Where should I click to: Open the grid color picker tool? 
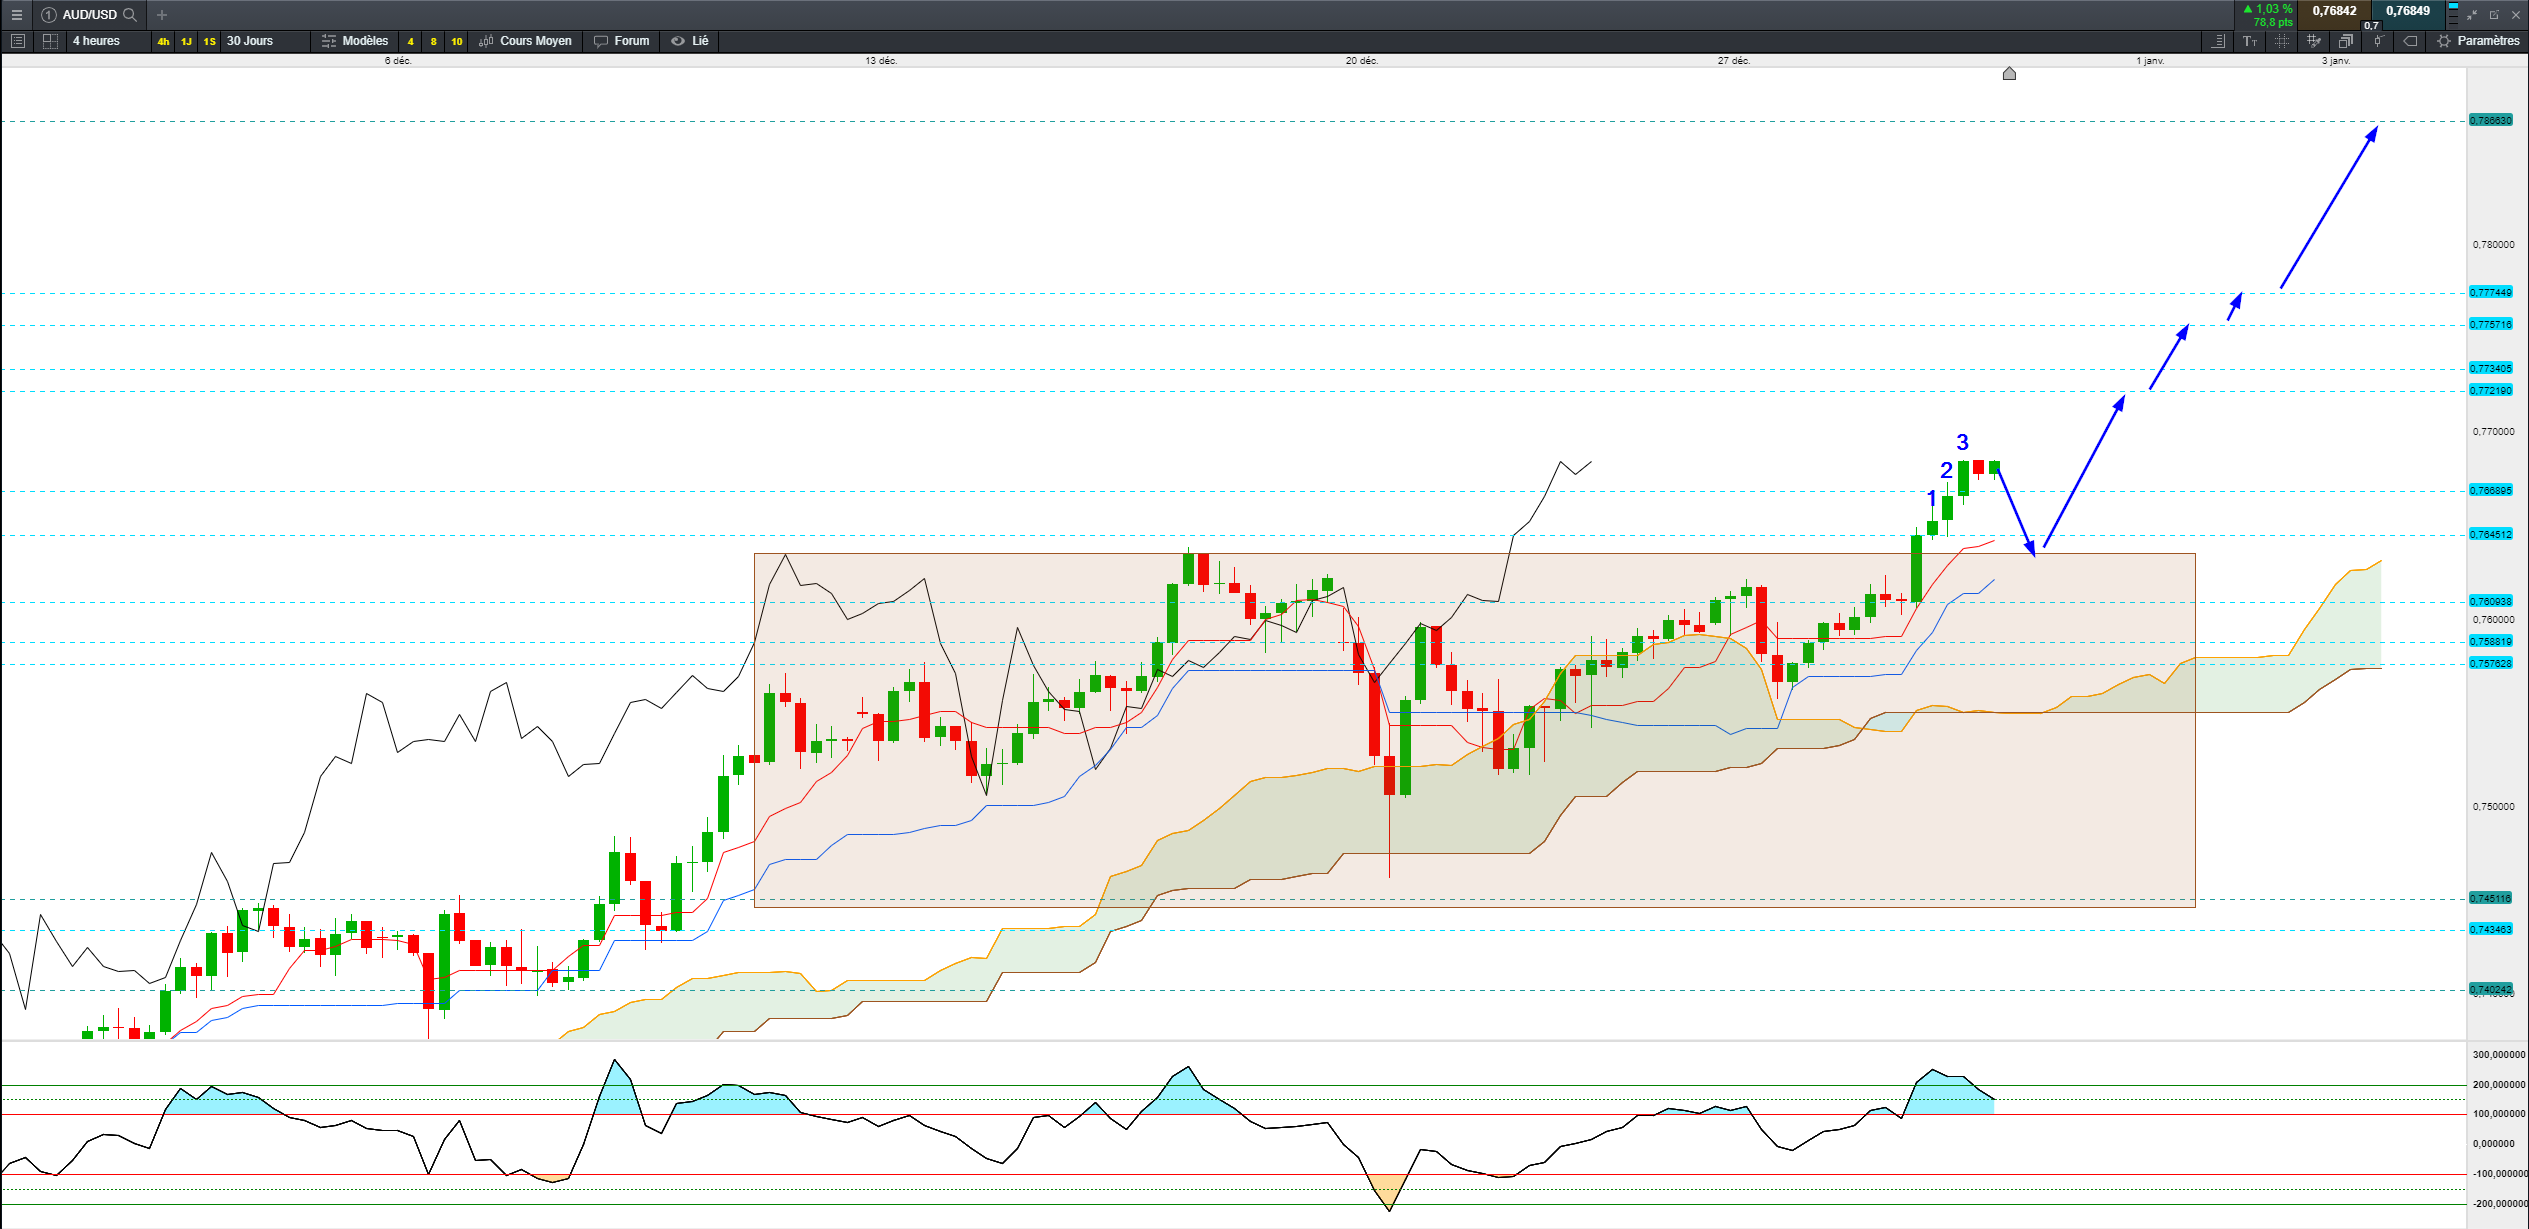[x=2314, y=41]
